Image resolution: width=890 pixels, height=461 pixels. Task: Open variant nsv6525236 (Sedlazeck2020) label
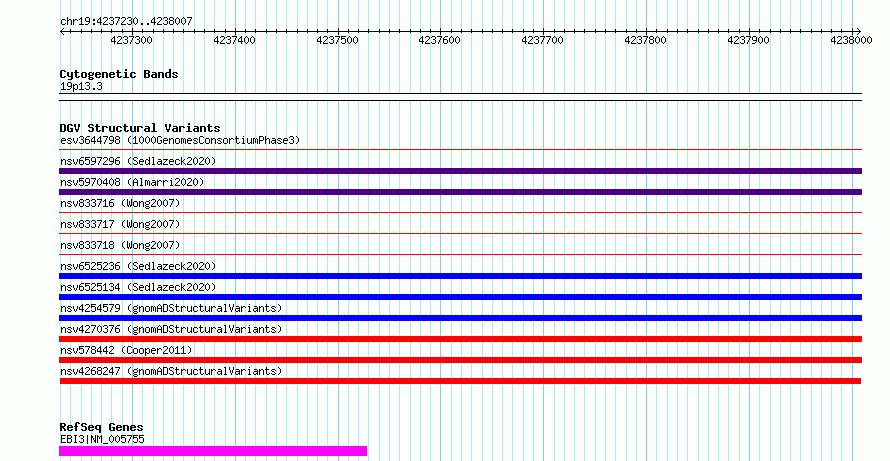pos(138,266)
